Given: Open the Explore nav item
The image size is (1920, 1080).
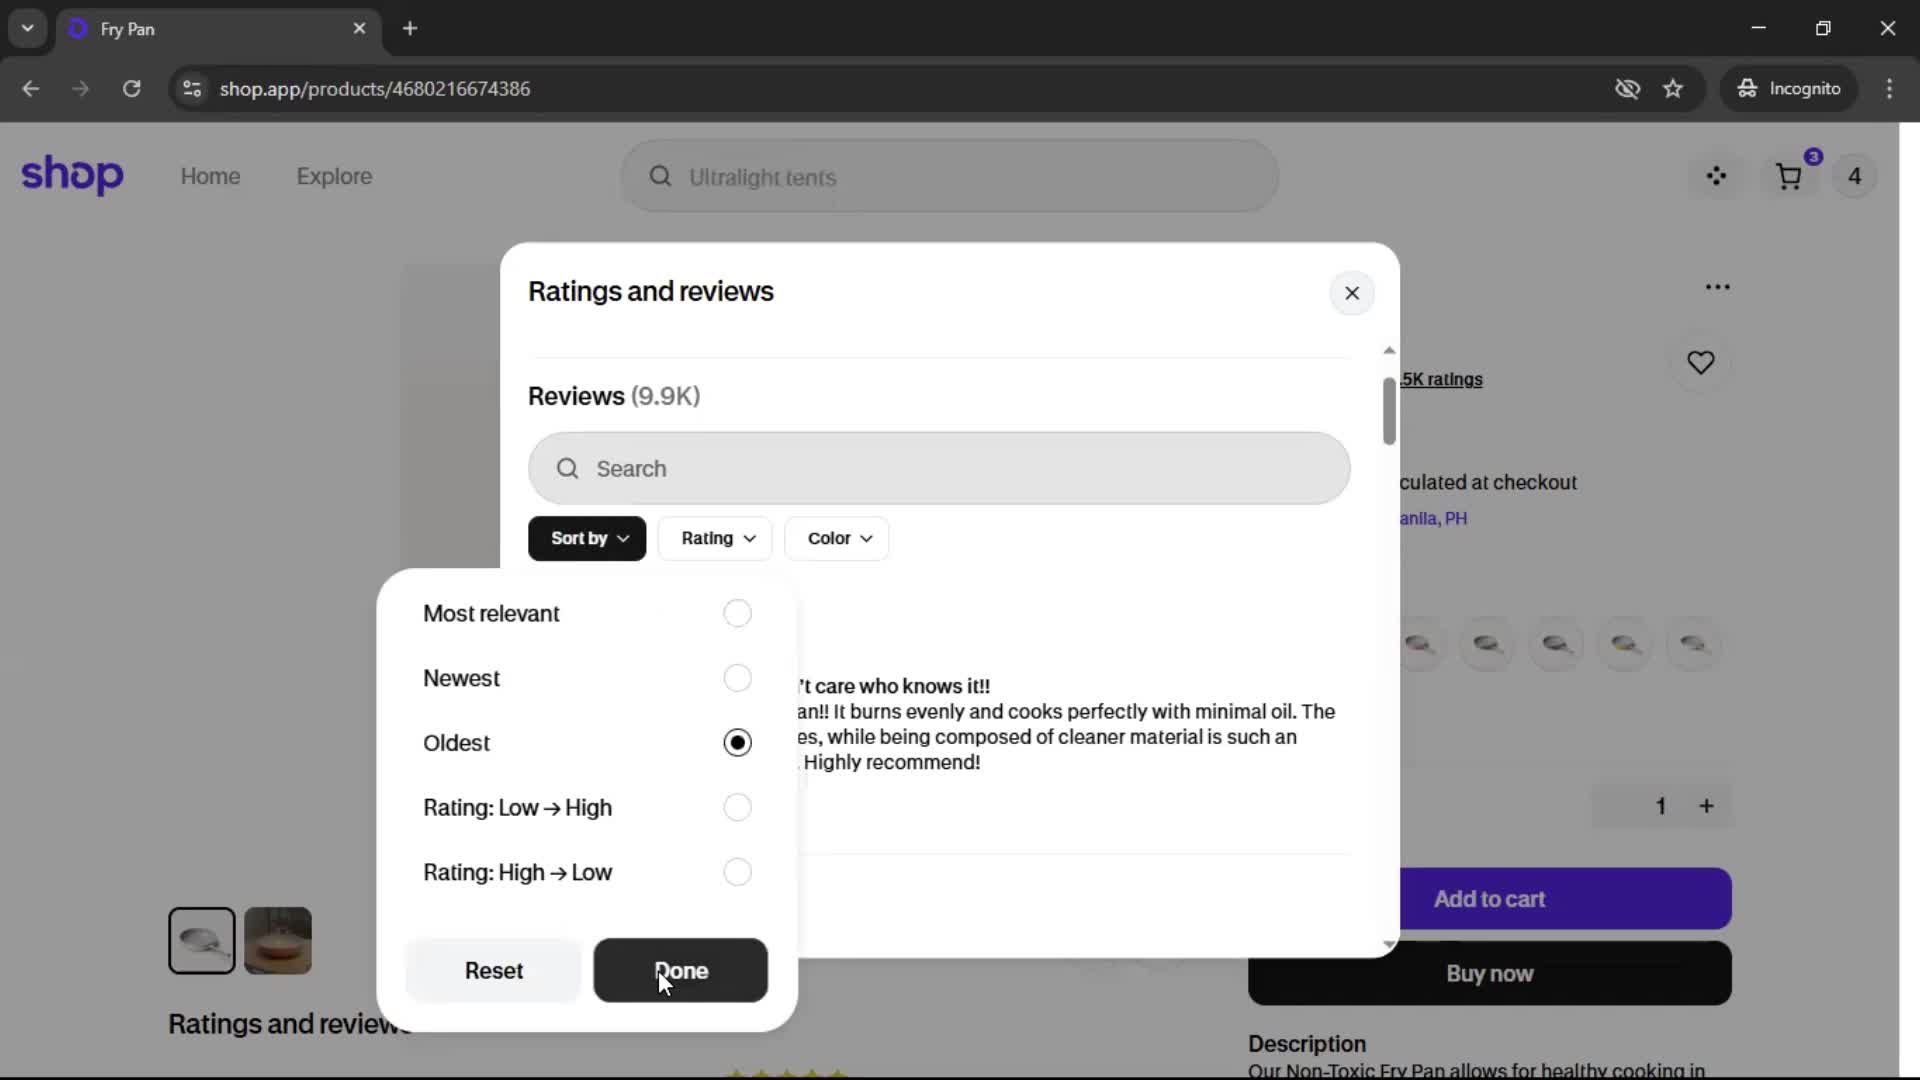Looking at the screenshot, I should point(334,176).
